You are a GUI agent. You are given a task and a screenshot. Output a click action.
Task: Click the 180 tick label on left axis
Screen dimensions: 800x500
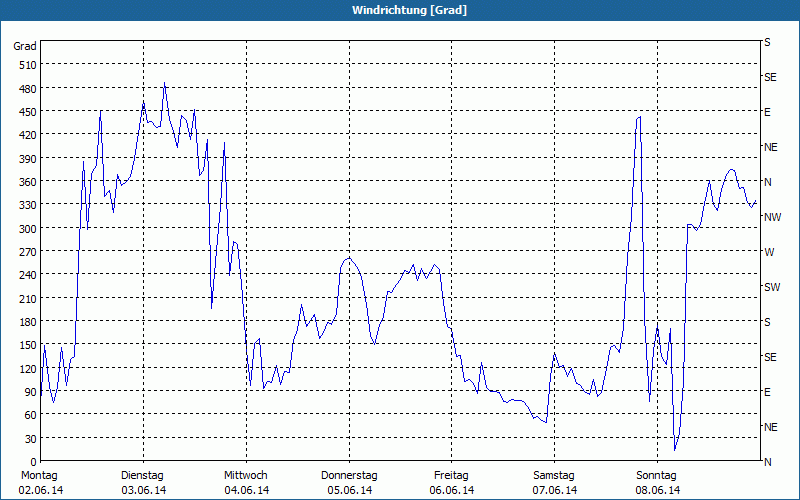click(25, 322)
